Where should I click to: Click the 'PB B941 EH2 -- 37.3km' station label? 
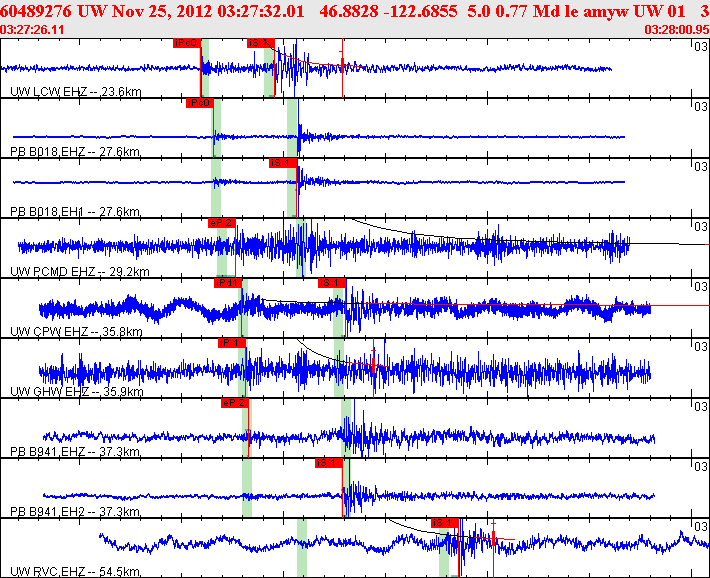75,511
